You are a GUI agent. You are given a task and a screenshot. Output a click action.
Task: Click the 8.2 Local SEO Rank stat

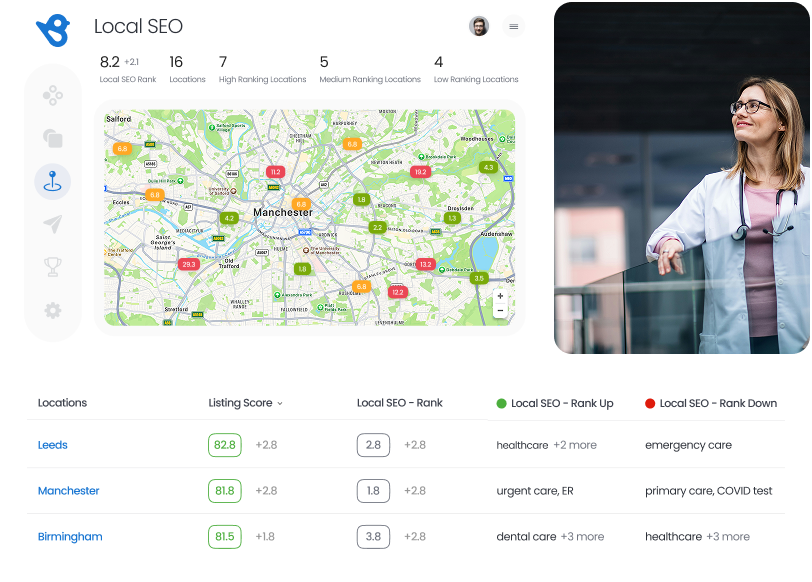(x=128, y=69)
